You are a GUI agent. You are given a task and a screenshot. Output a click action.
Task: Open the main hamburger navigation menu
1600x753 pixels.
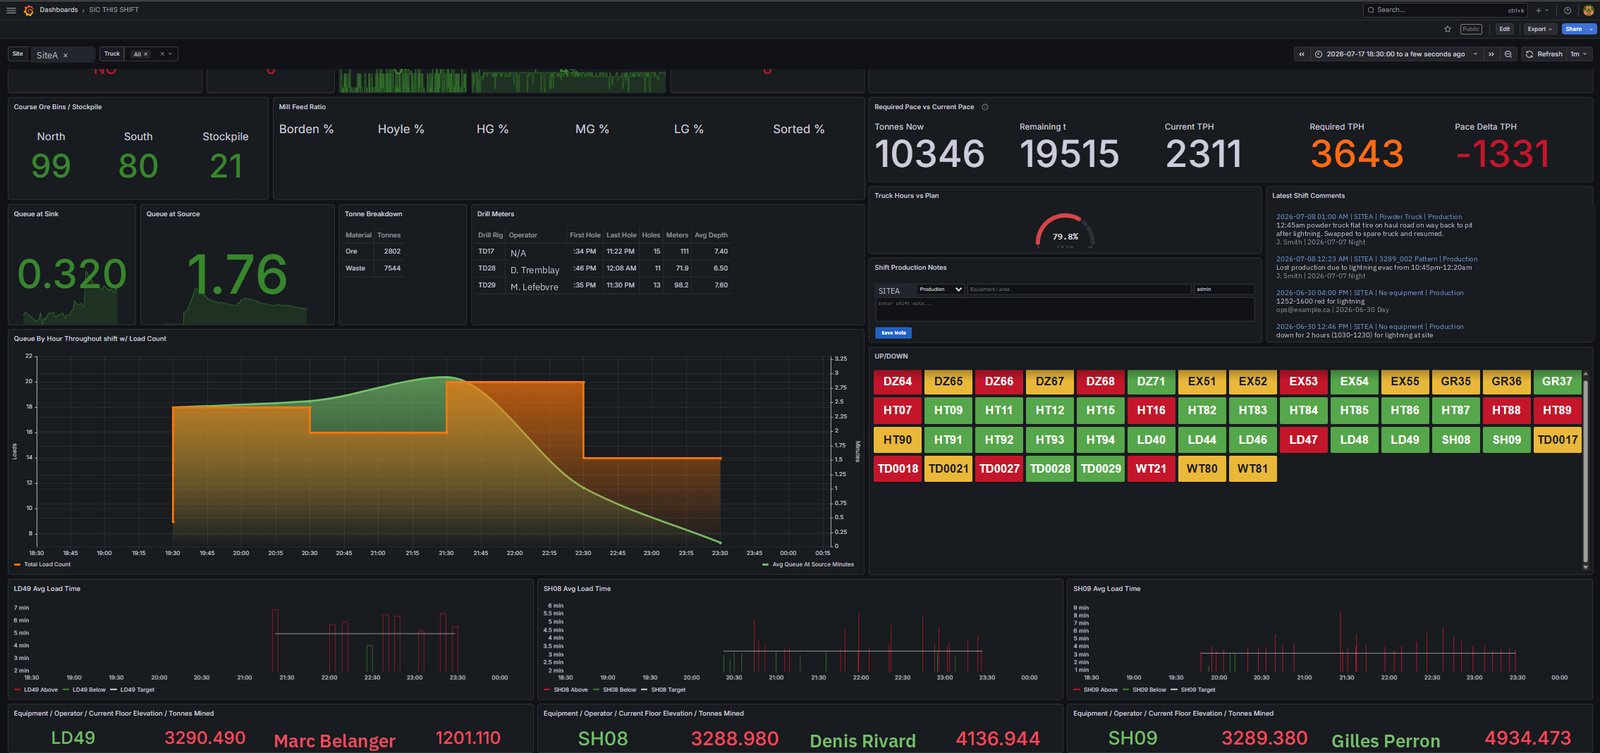click(11, 10)
